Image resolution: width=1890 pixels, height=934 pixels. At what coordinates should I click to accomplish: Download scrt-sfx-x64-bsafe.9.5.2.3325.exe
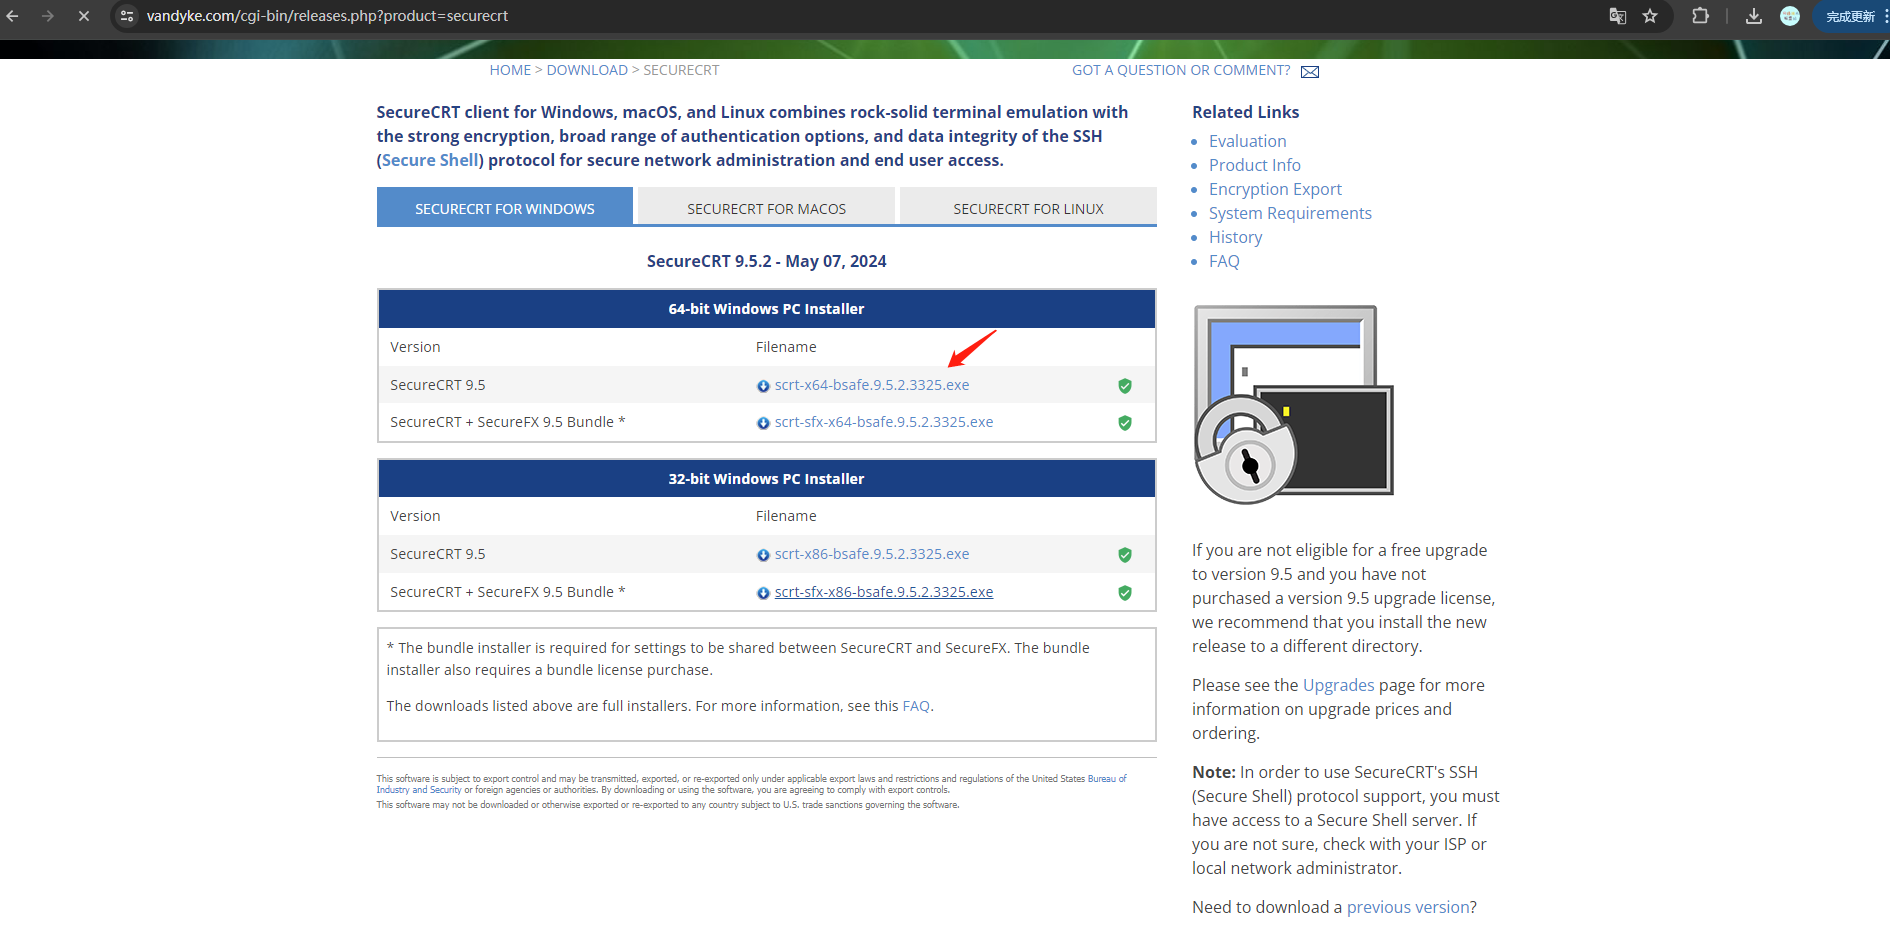tap(884, 422)
